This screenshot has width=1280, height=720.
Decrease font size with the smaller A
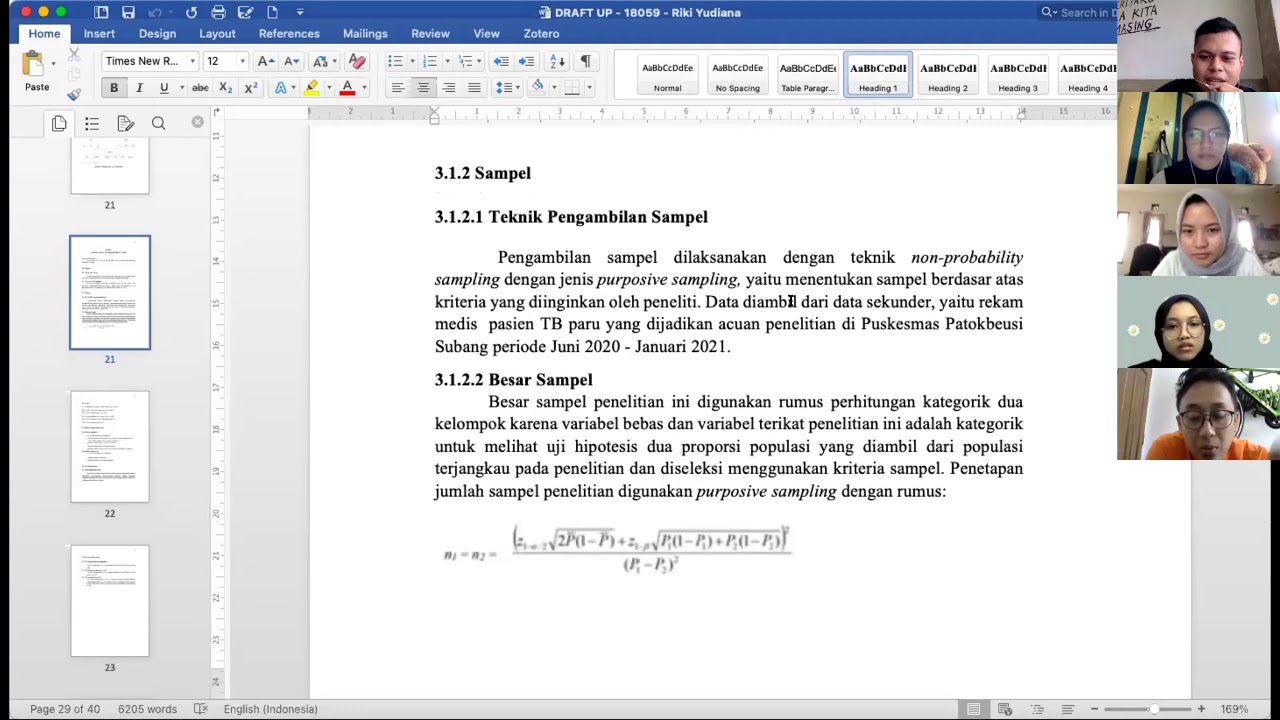(x=290, y=61)
